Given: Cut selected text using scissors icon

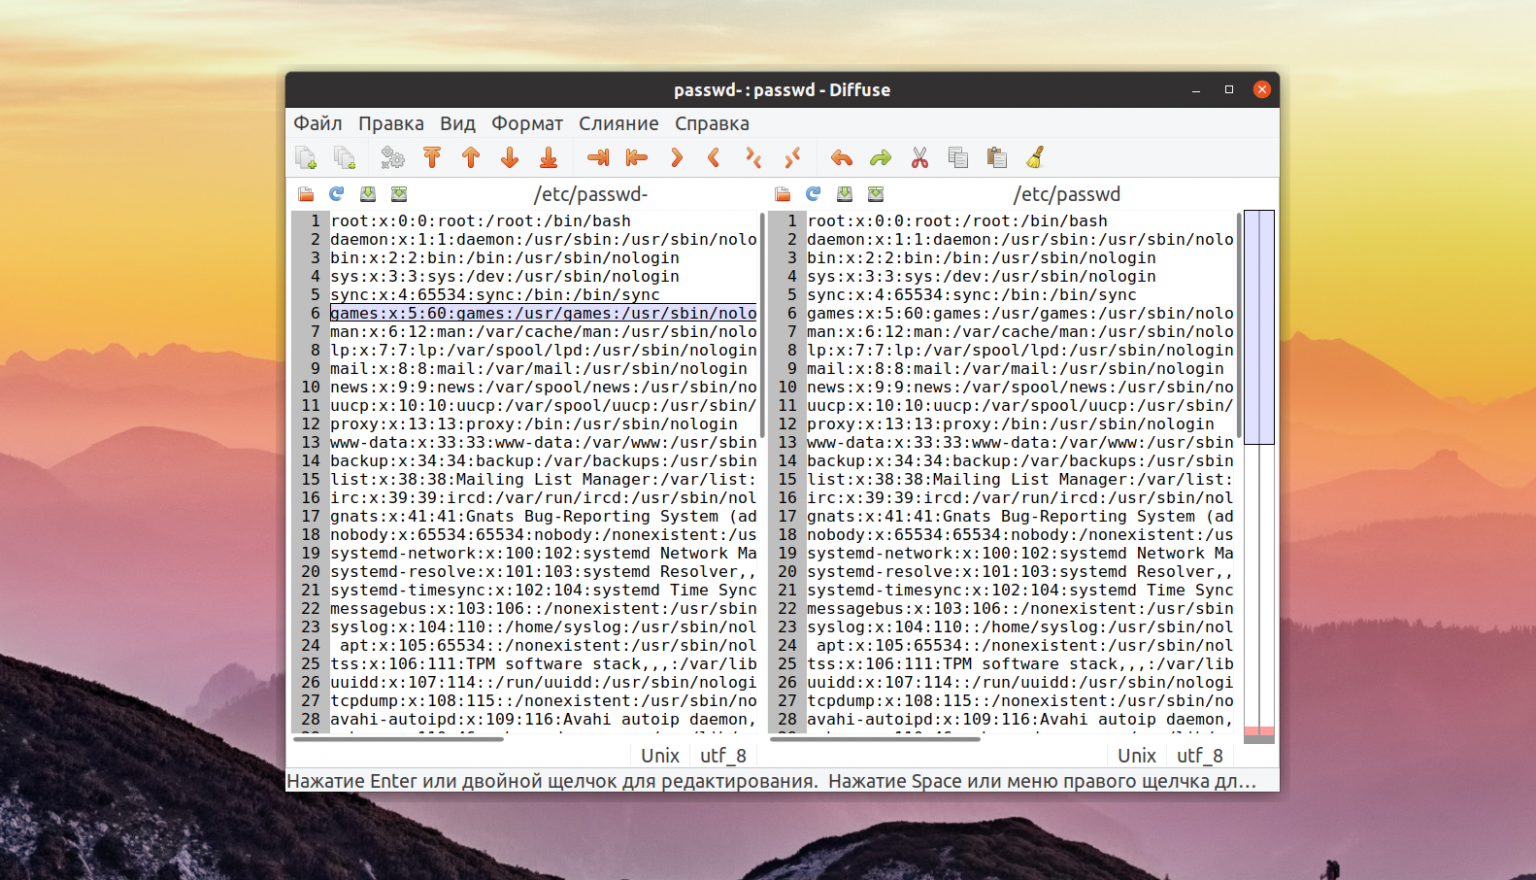Looking at the screenshot, I should coord(919,157).
